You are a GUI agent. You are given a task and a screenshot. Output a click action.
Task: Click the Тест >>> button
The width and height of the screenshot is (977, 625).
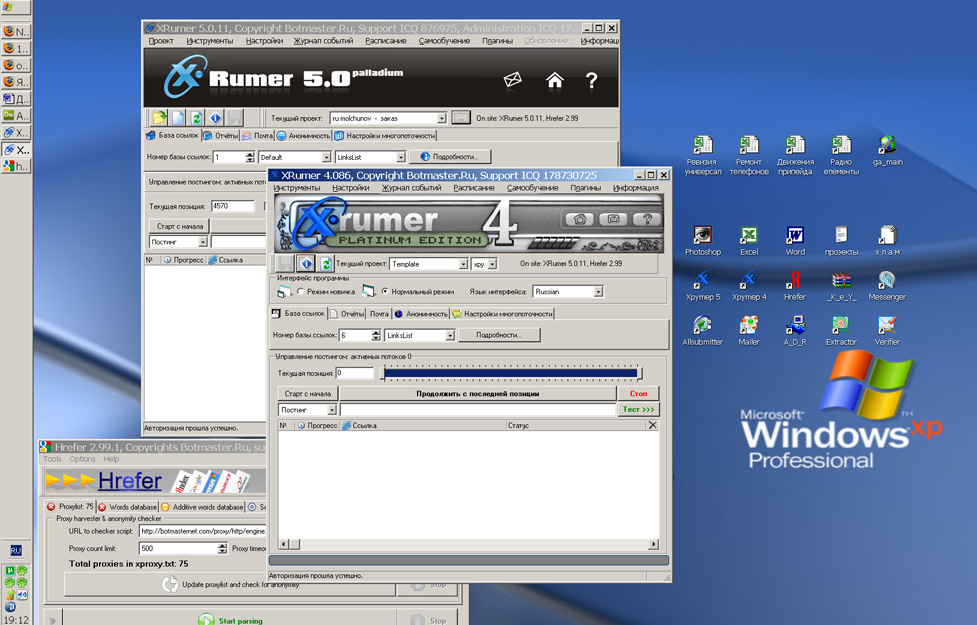[x=638, y=409]
